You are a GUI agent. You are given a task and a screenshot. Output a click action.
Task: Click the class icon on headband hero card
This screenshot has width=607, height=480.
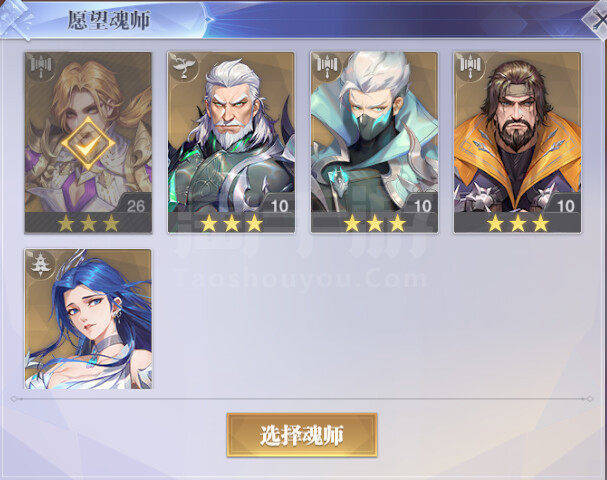click(470, 67)
